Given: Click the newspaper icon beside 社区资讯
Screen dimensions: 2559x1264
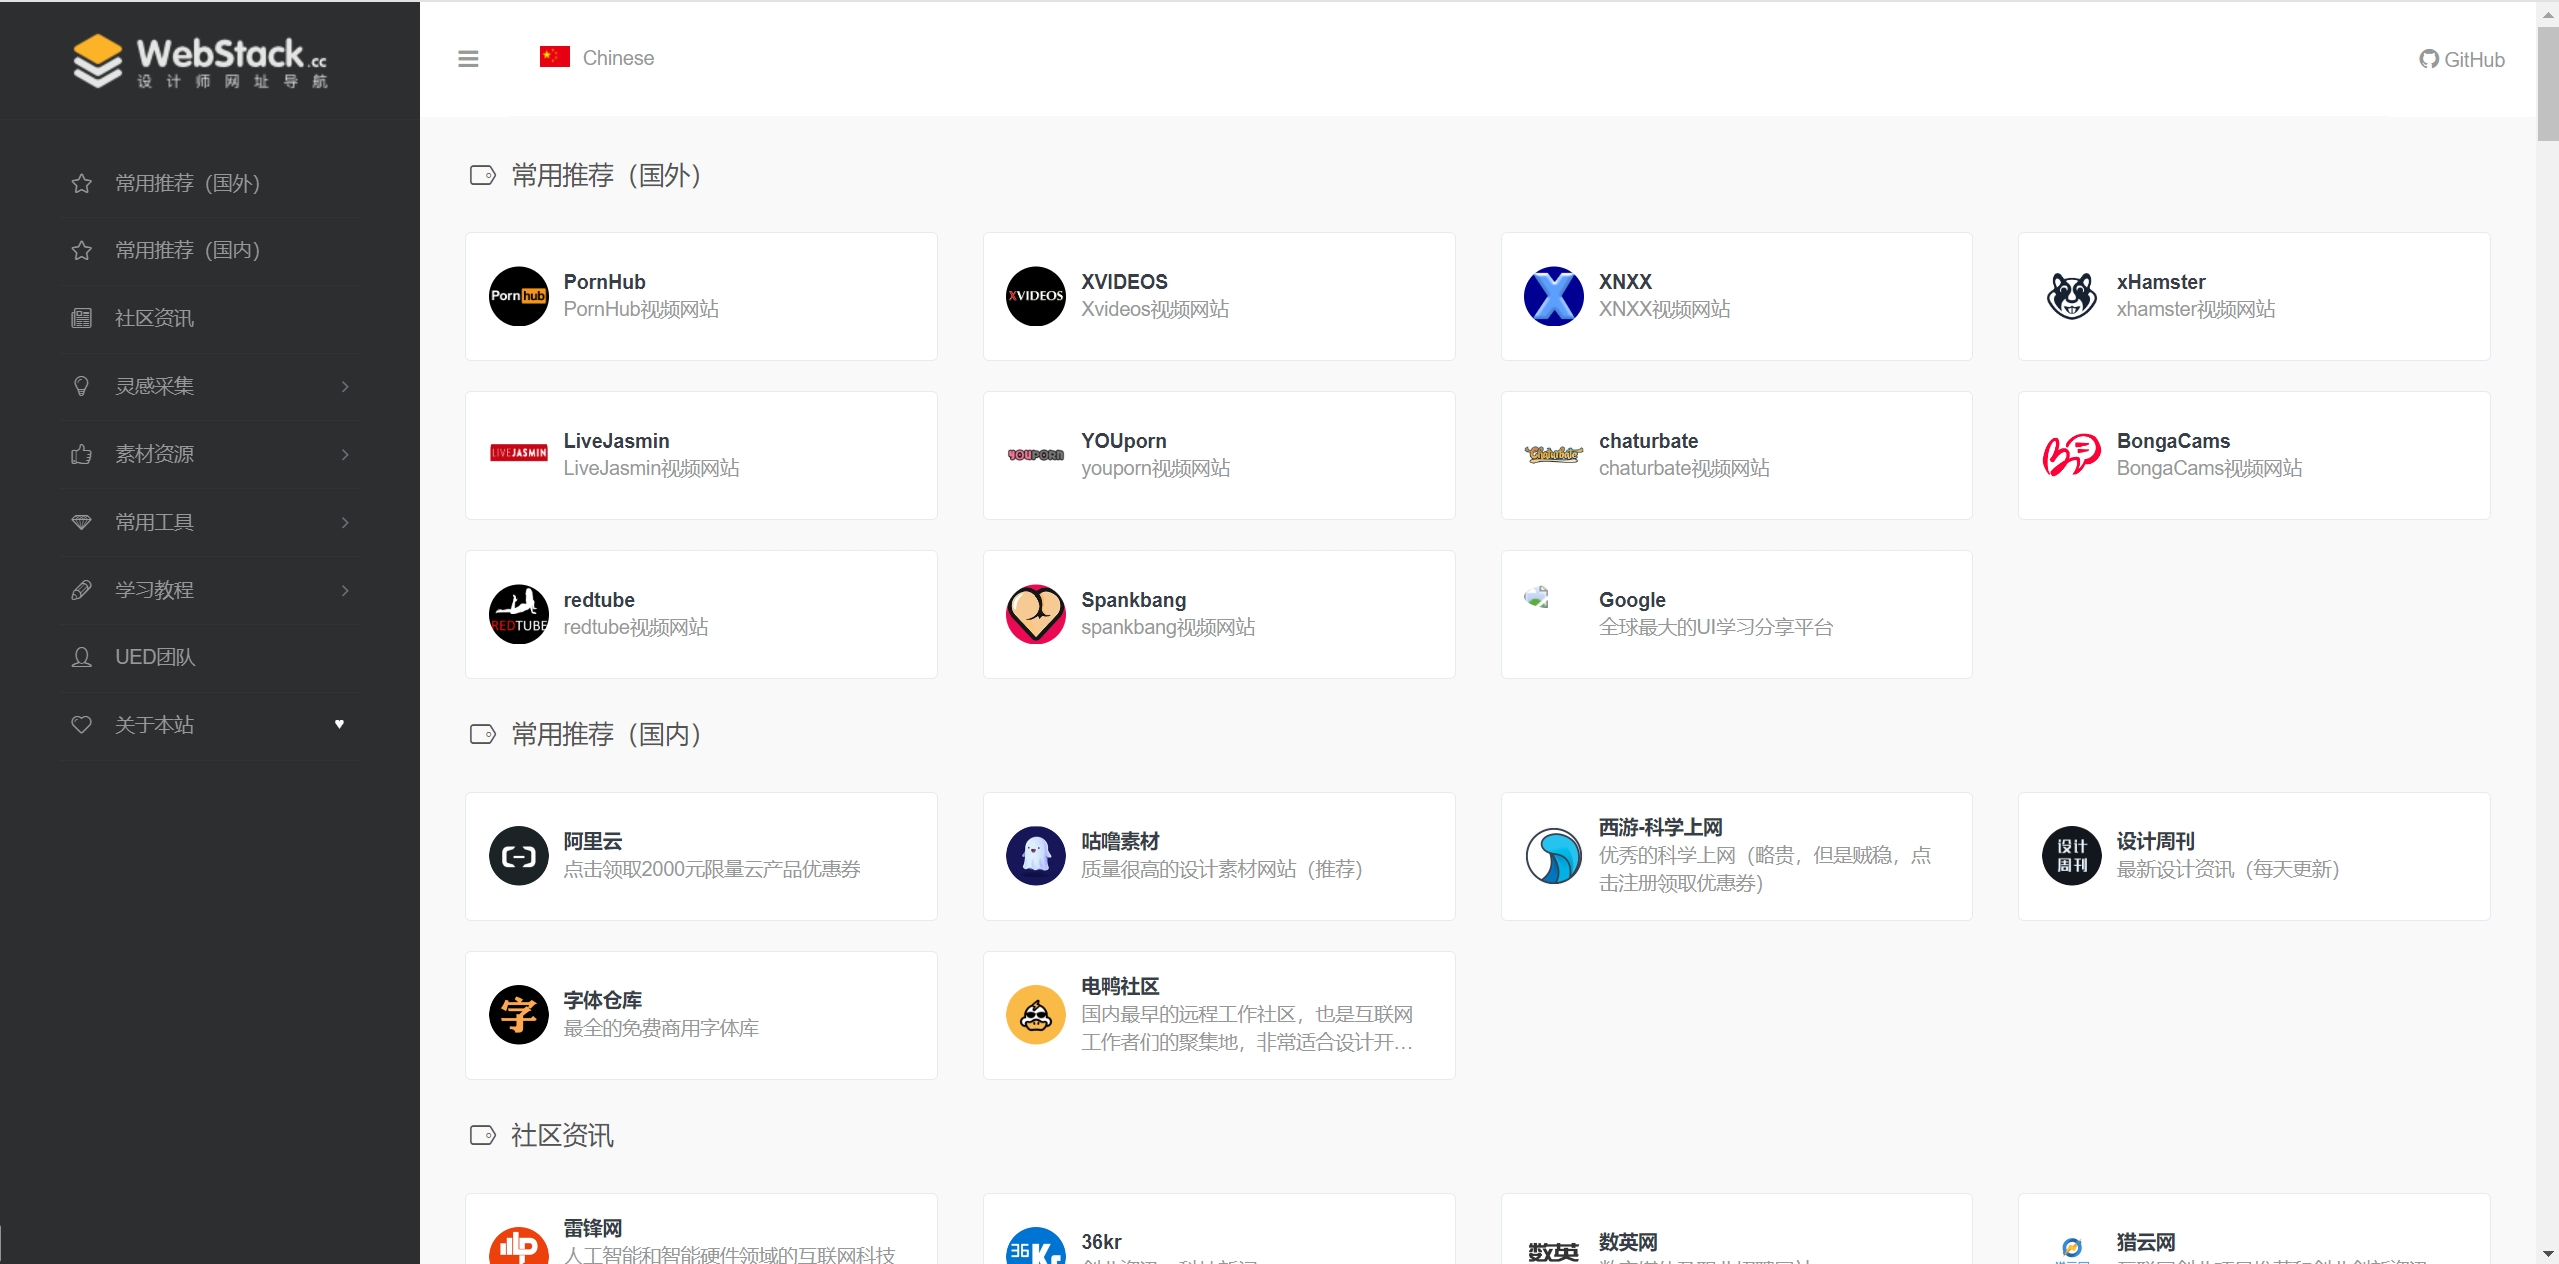Looking at the screenshot, I should [82, 318].
